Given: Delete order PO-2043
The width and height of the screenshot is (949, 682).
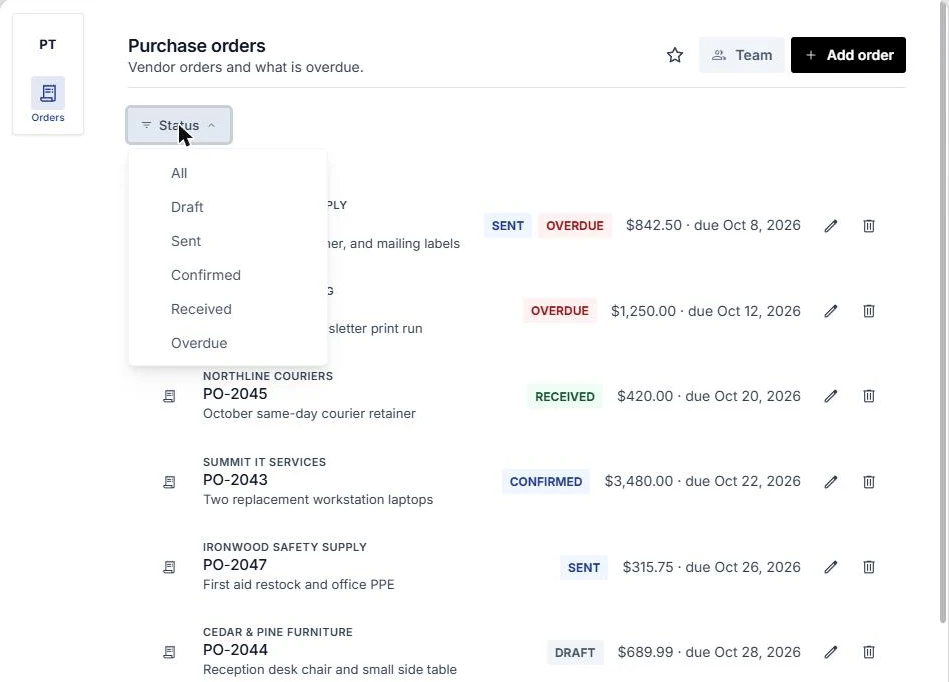Looking at the screenshot, I should click(869, 482).
